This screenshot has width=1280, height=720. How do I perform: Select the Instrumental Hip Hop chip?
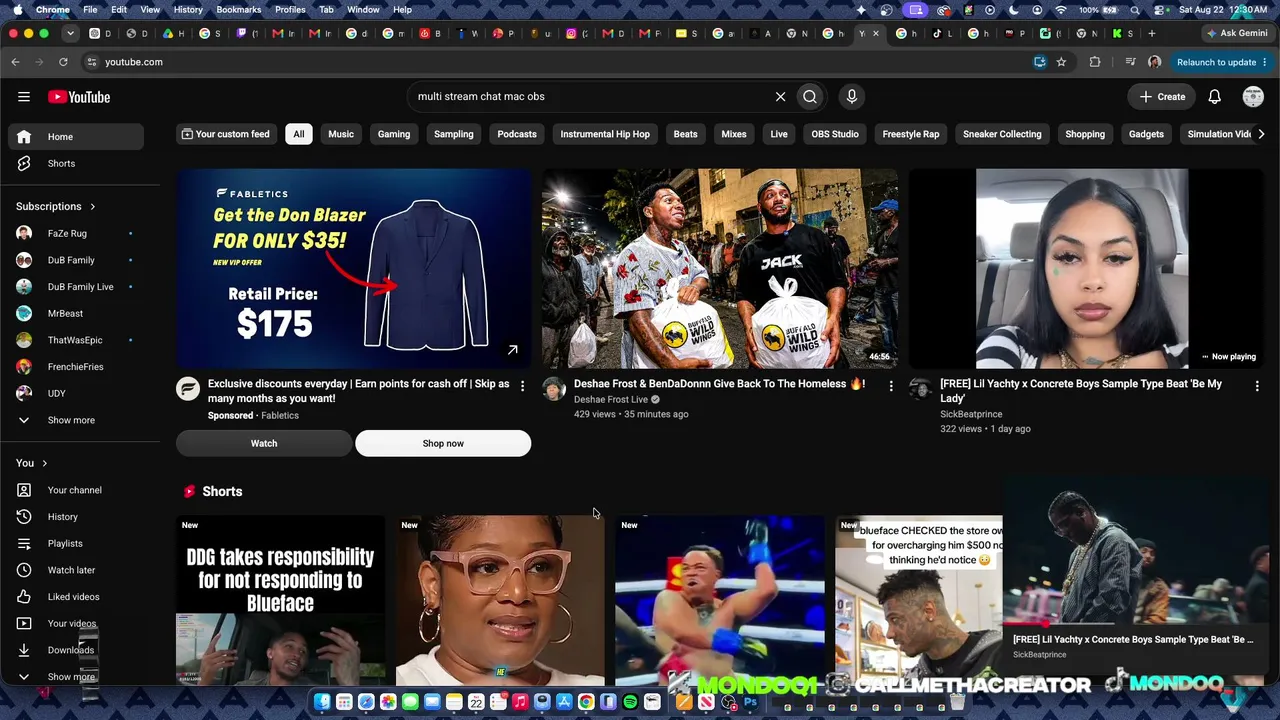point(605,134)
